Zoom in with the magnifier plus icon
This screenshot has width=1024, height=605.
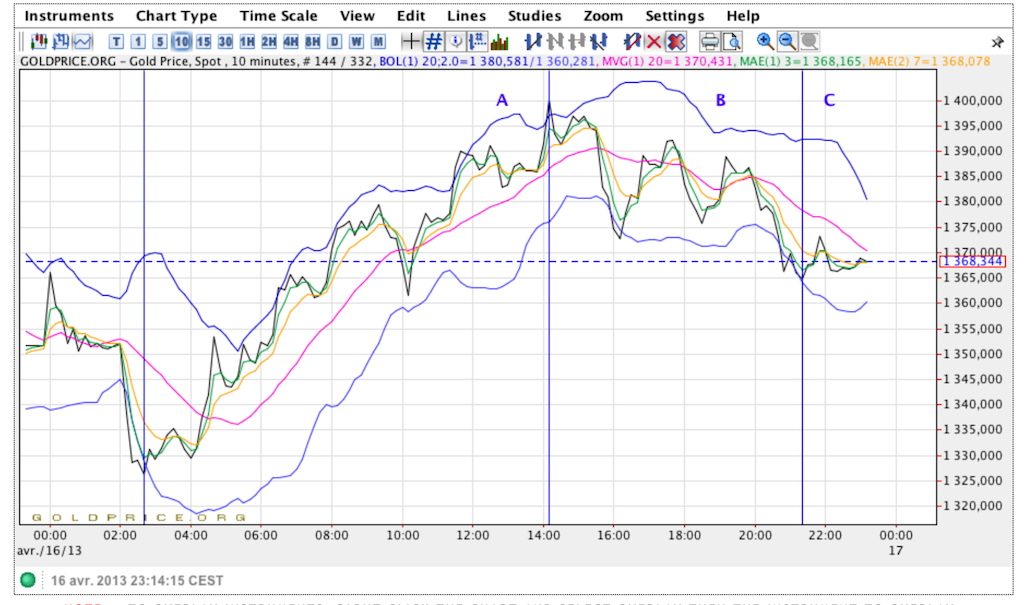point(765,42)
